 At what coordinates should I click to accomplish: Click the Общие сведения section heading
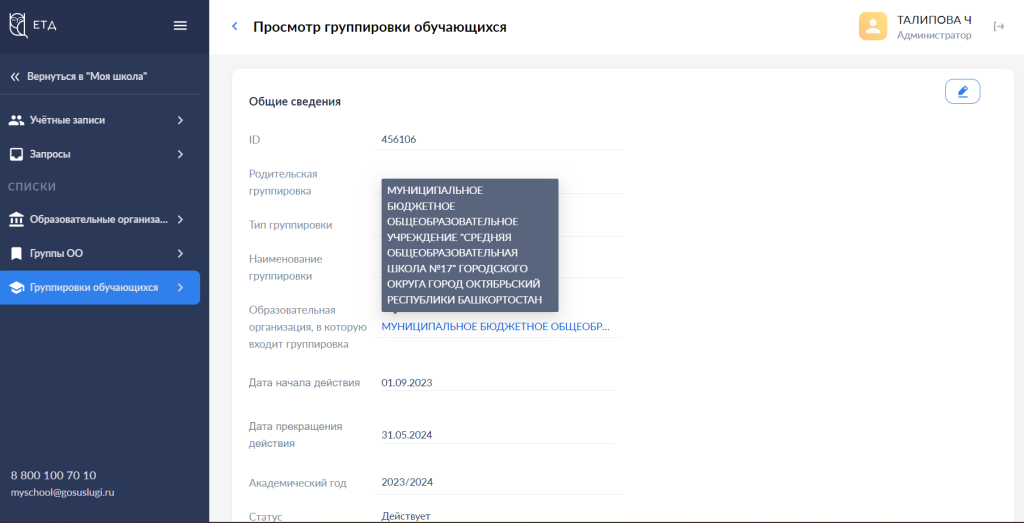[295, 101]
